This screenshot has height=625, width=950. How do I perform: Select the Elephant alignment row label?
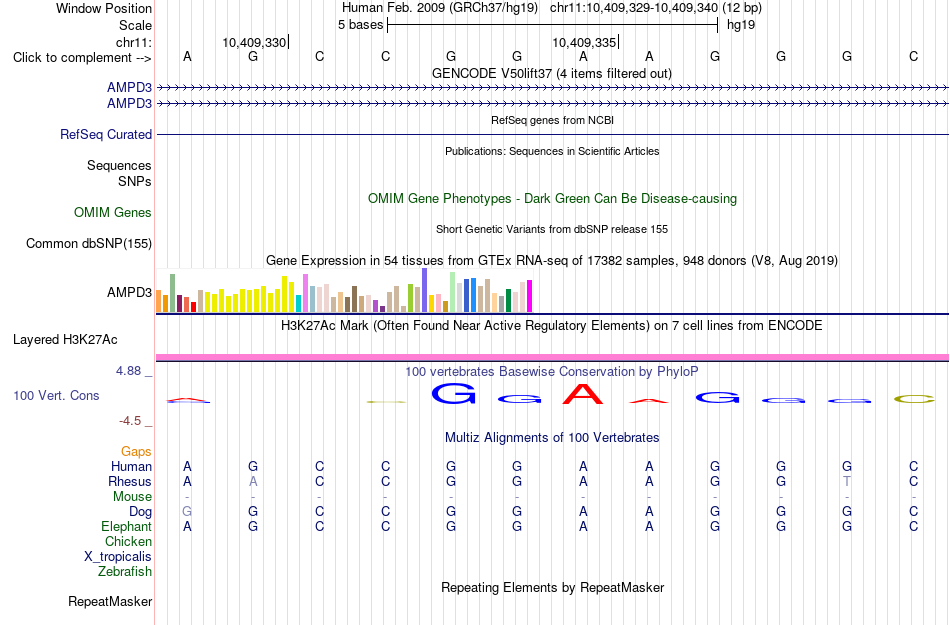[126, 526]
